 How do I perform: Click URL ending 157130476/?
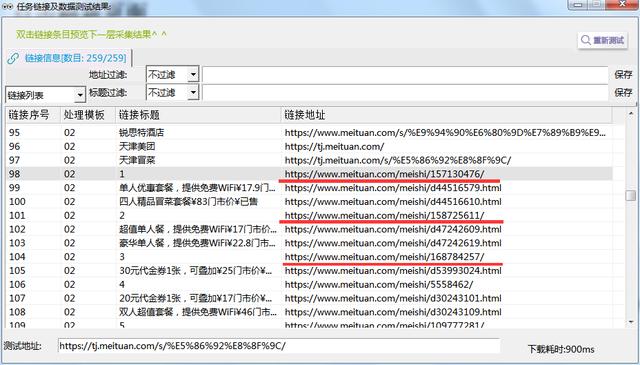(384, 174)
